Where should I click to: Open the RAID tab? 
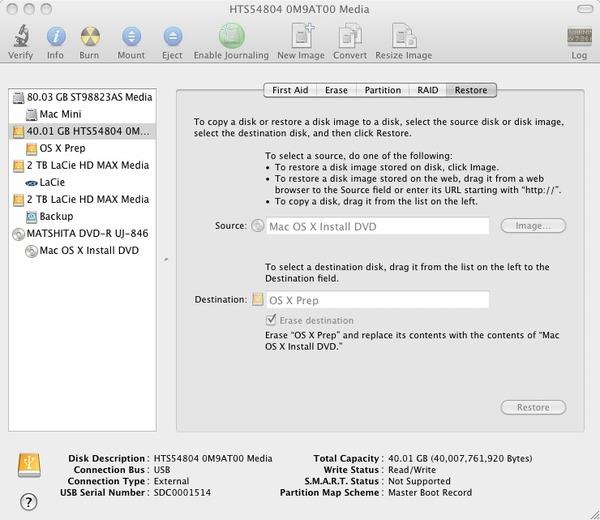pyautogui.click(x=427, y=90)
